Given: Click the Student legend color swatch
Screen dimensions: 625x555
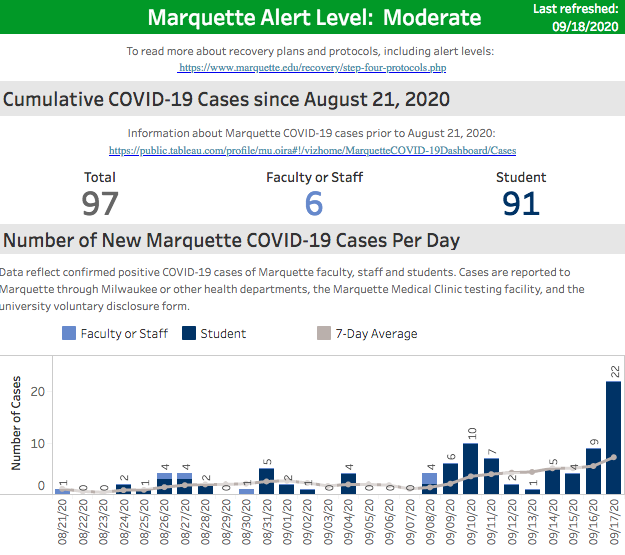Looking at the screenshot, I should point(189,333).
